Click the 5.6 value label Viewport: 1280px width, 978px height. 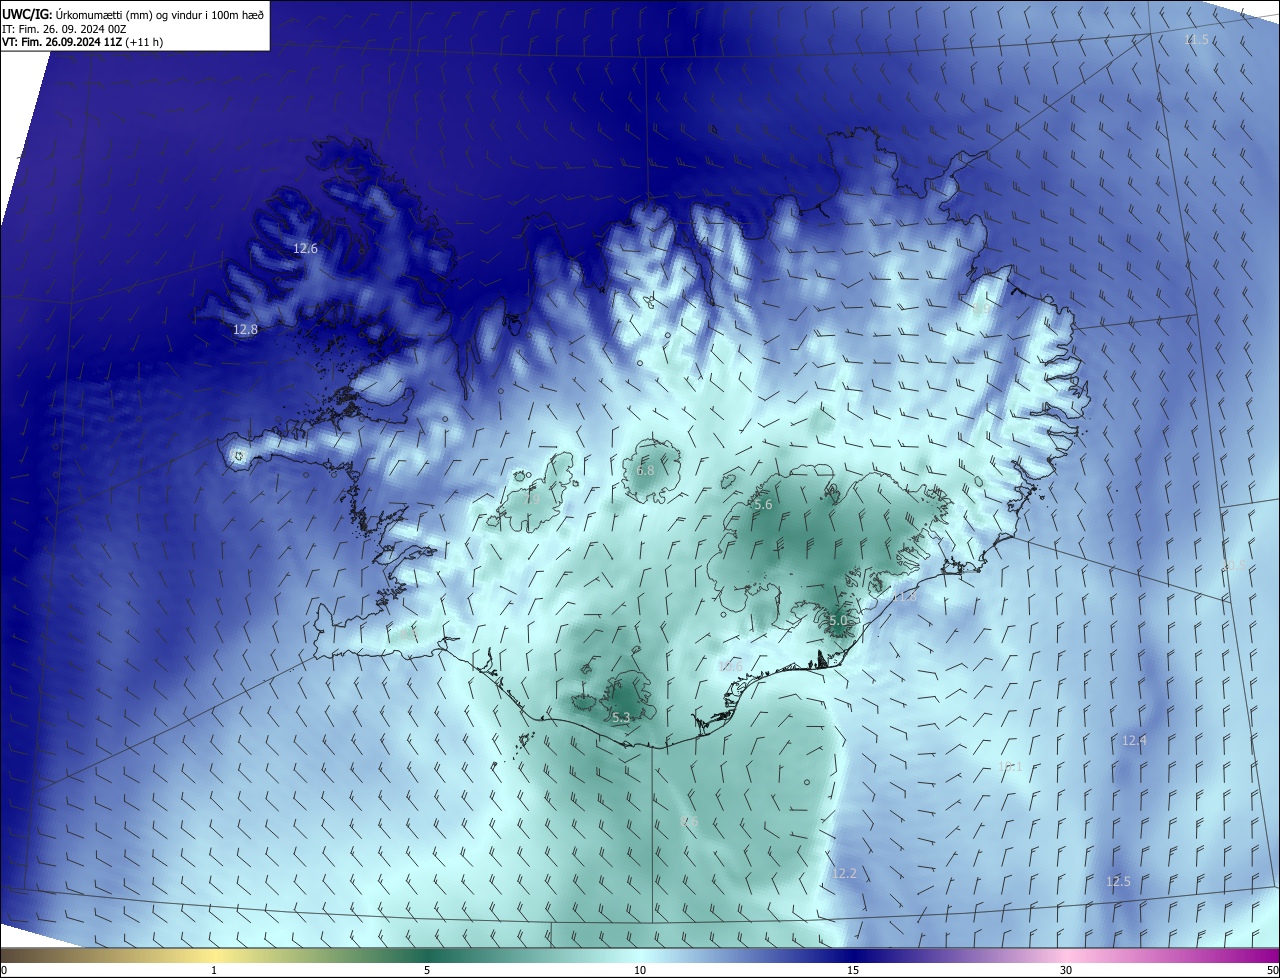(763, 505)
